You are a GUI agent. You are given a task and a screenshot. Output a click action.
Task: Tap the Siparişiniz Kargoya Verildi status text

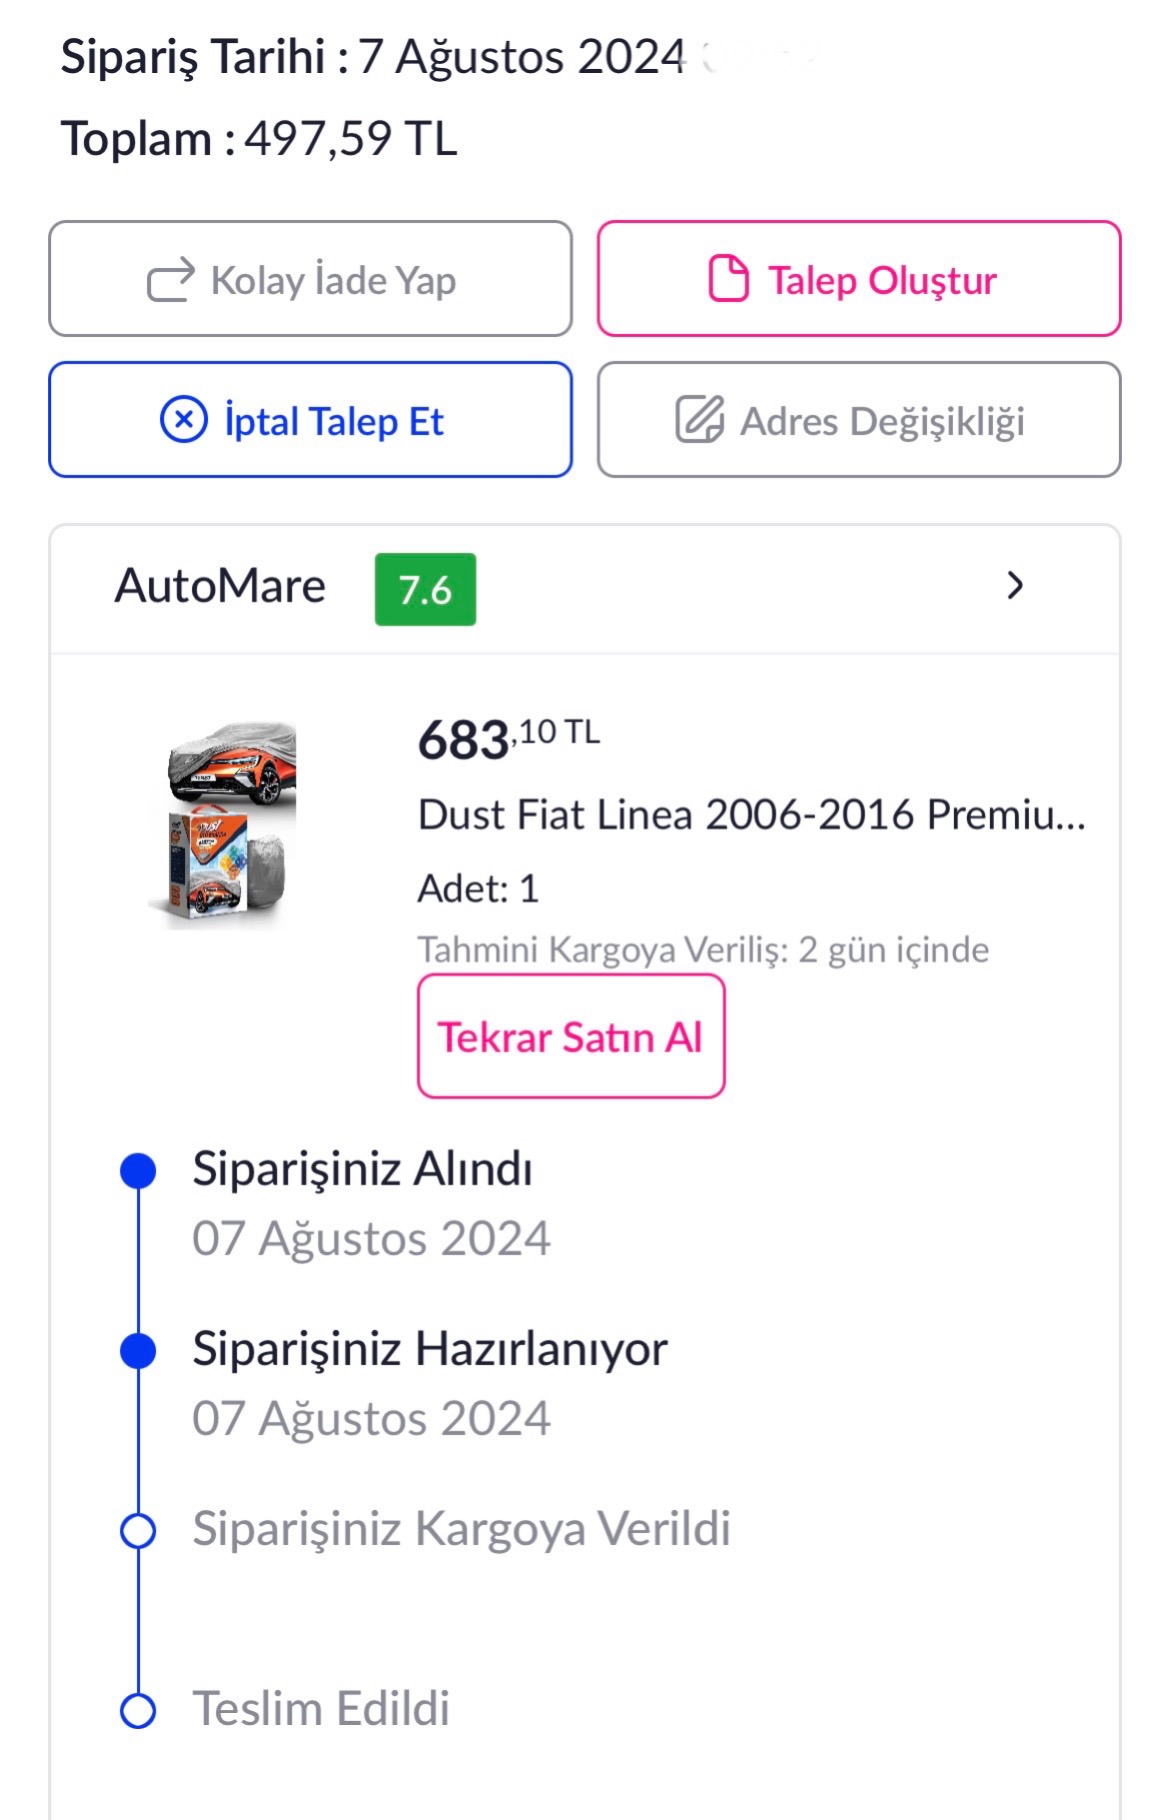click(461, 1529)
